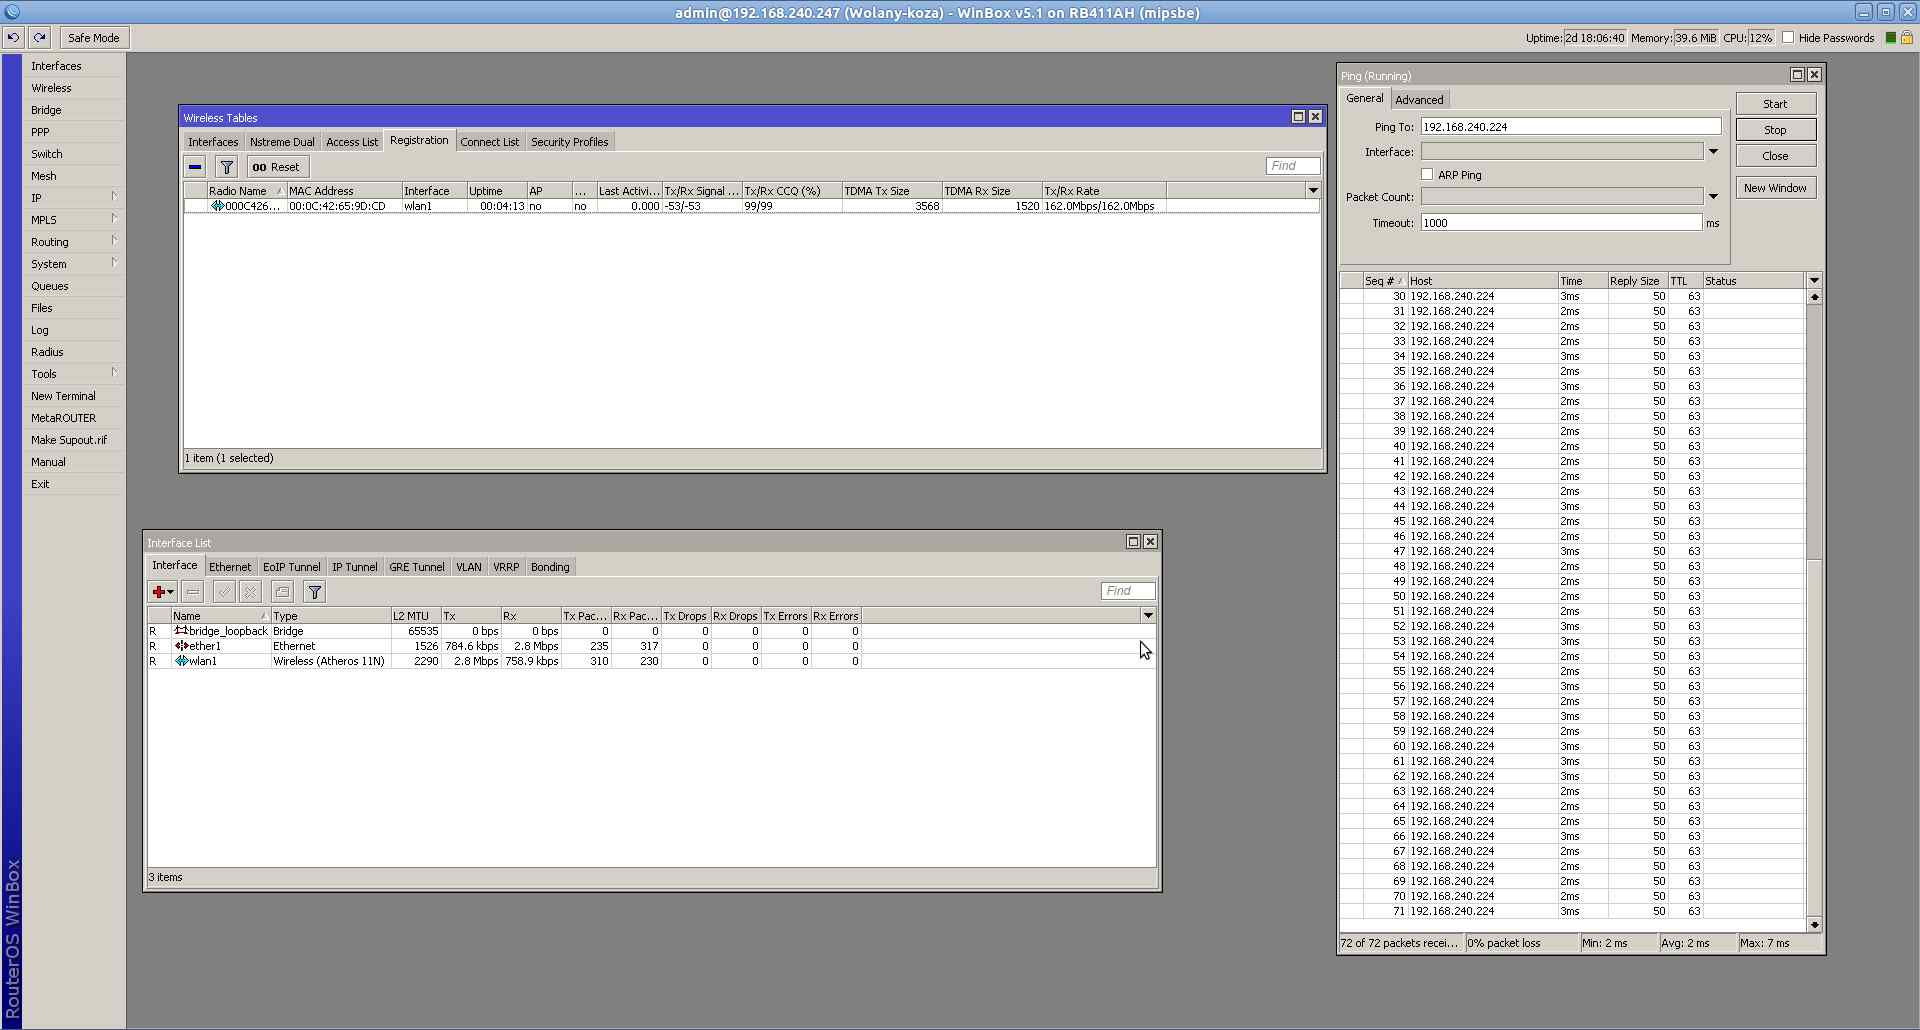This screenshot has height=1030, width=1920.
Task: Switch to EoIP Tunnel tab
Action: pos(292,567)
